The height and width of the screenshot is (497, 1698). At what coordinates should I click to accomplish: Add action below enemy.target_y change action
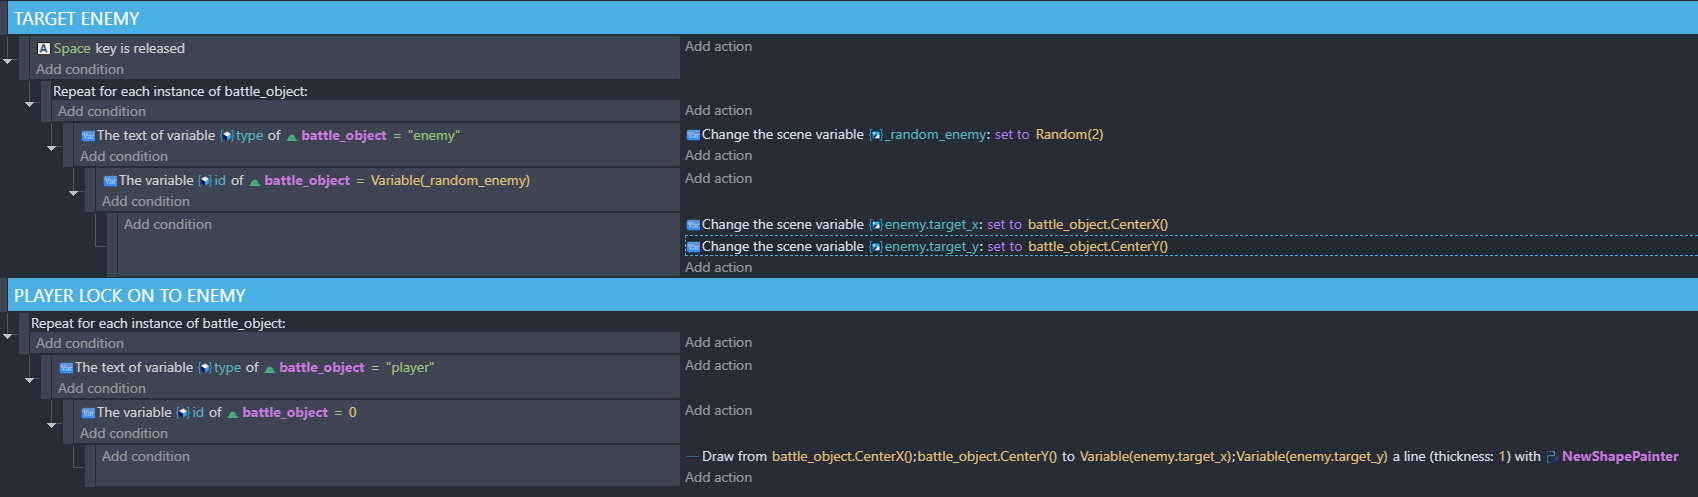coord(718,267)
